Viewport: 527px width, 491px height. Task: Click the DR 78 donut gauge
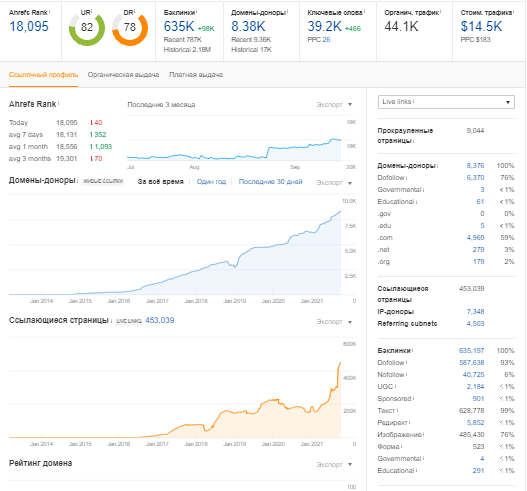[130, 28]
